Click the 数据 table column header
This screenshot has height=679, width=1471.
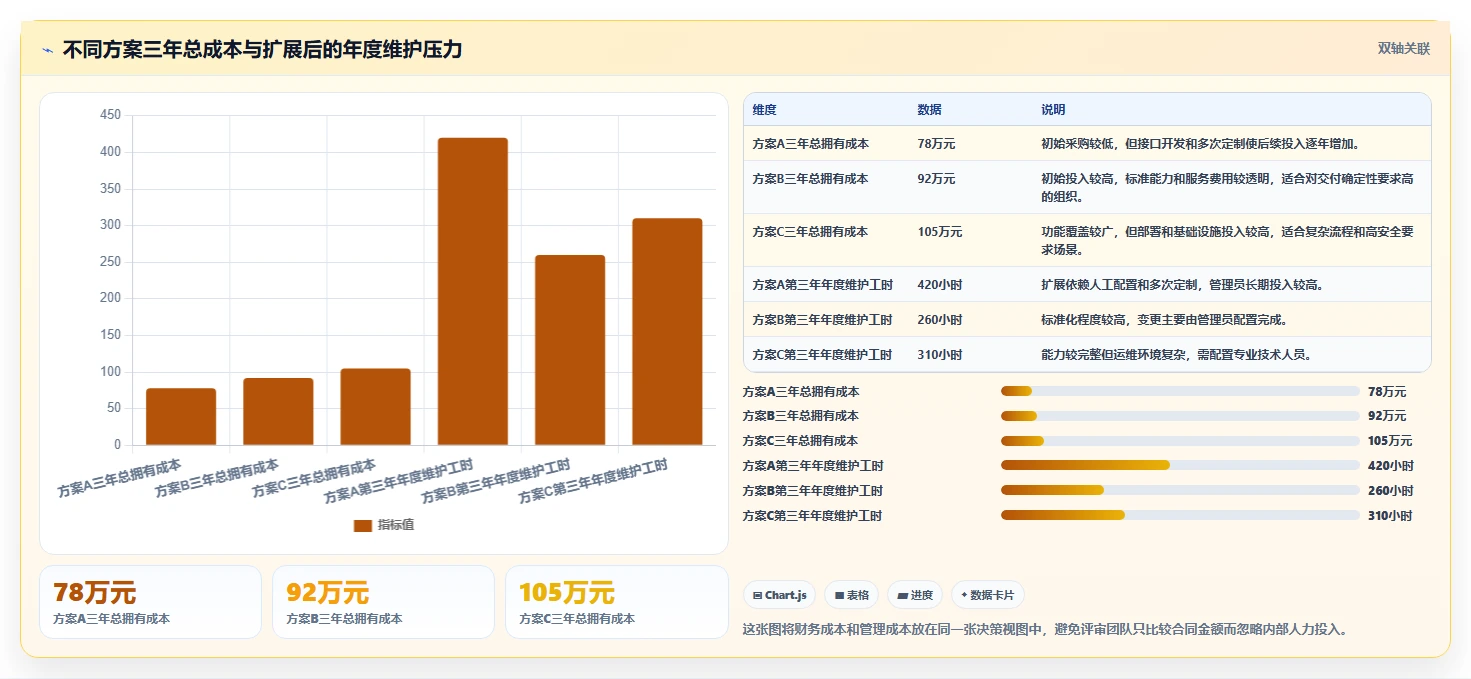coord(929,109)
